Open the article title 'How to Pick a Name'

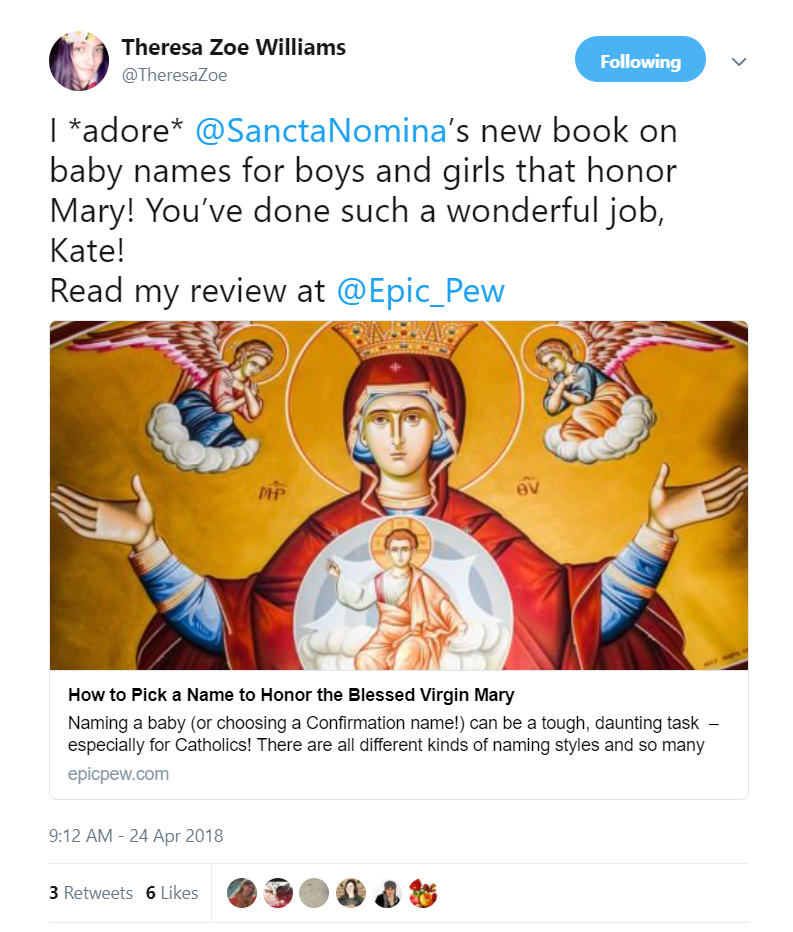(x=291, y=695)
